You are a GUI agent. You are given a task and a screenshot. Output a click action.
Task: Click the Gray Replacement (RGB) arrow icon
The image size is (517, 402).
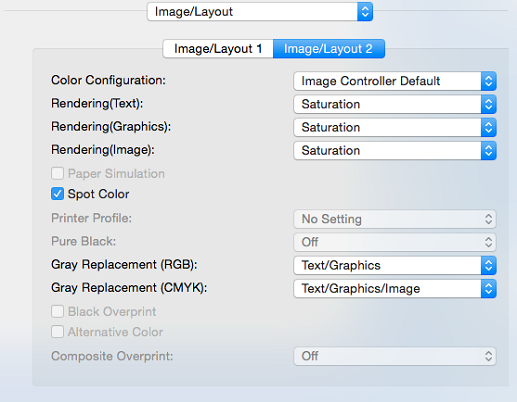click(488, 265)
